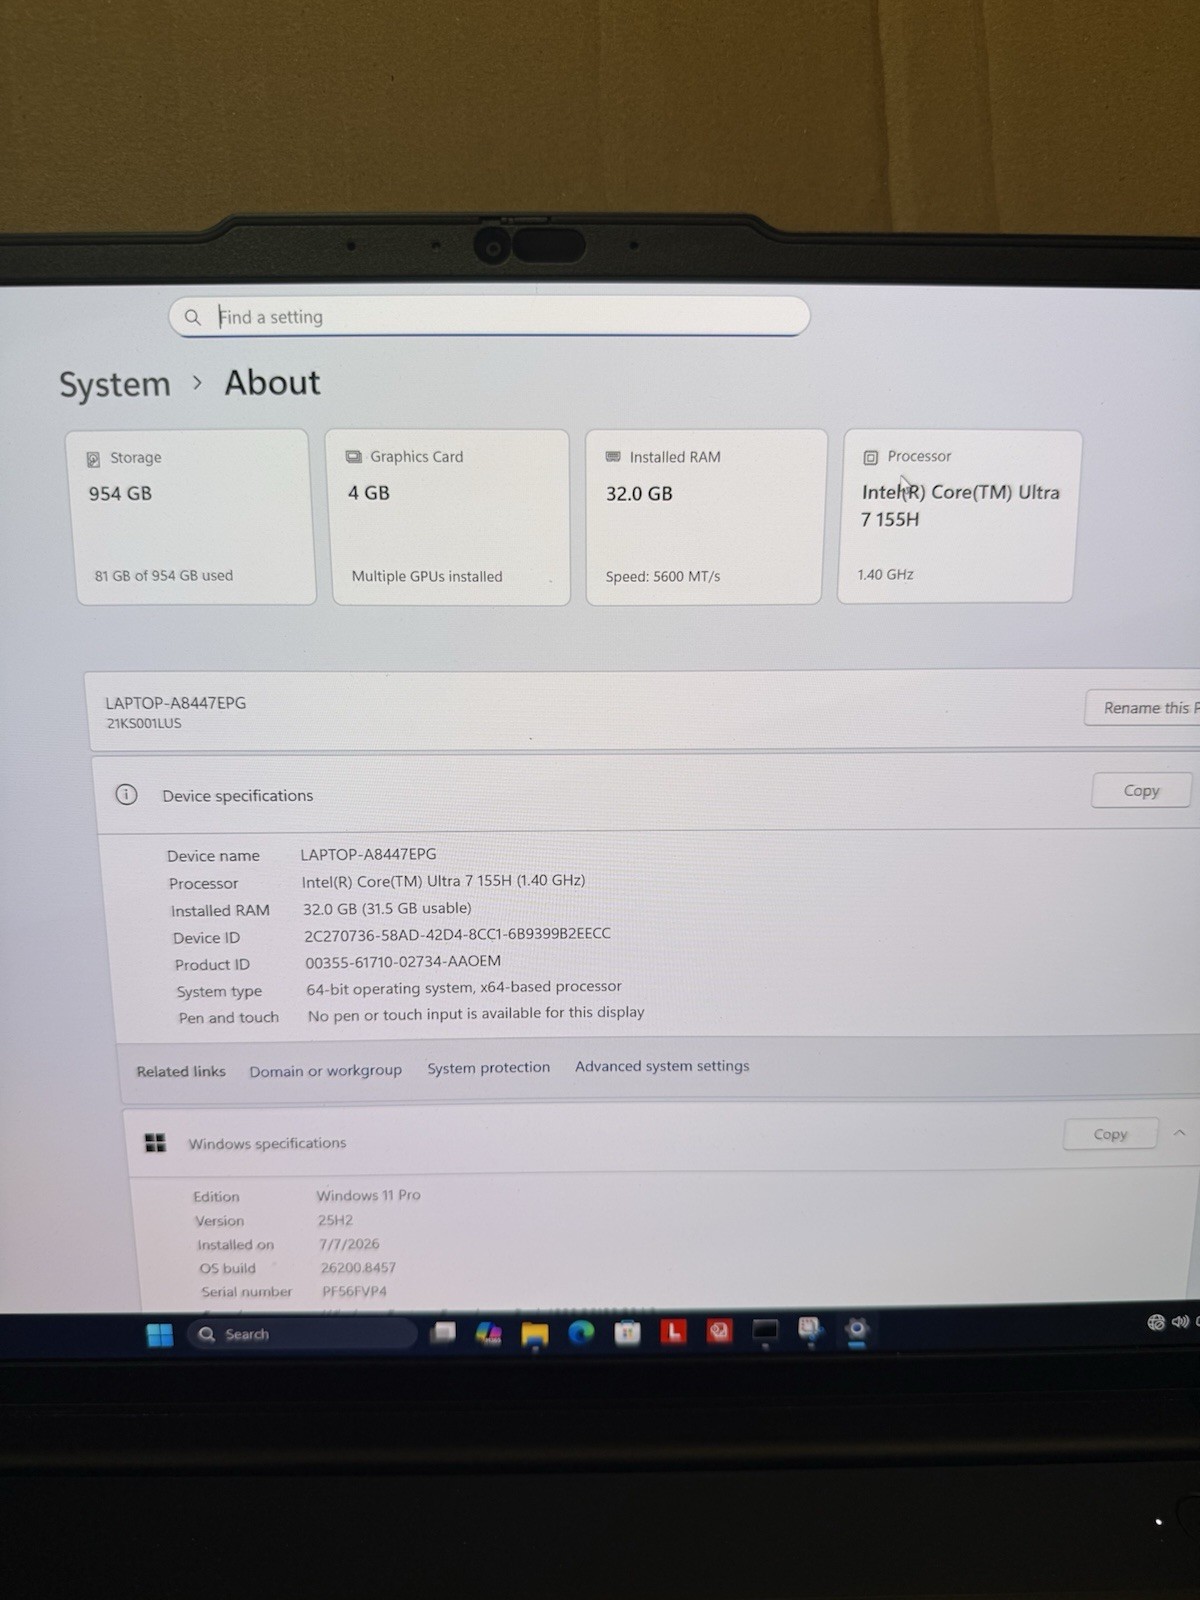Open System protection link

point(489,1068)
